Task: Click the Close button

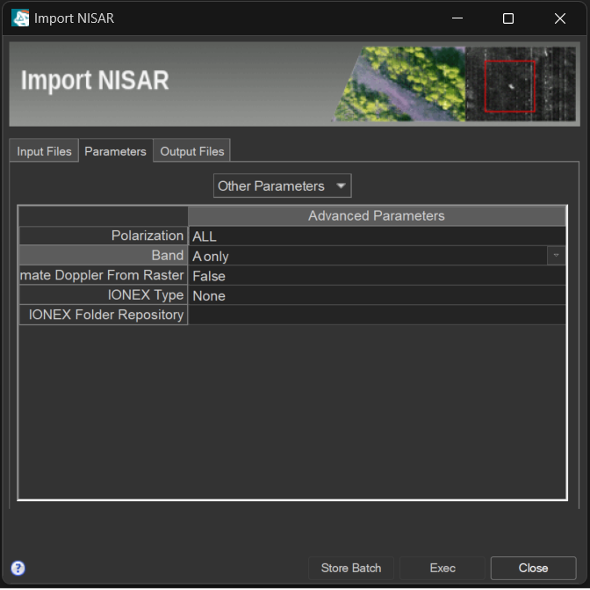Action: pyautogui.click(x=533, y=568)
